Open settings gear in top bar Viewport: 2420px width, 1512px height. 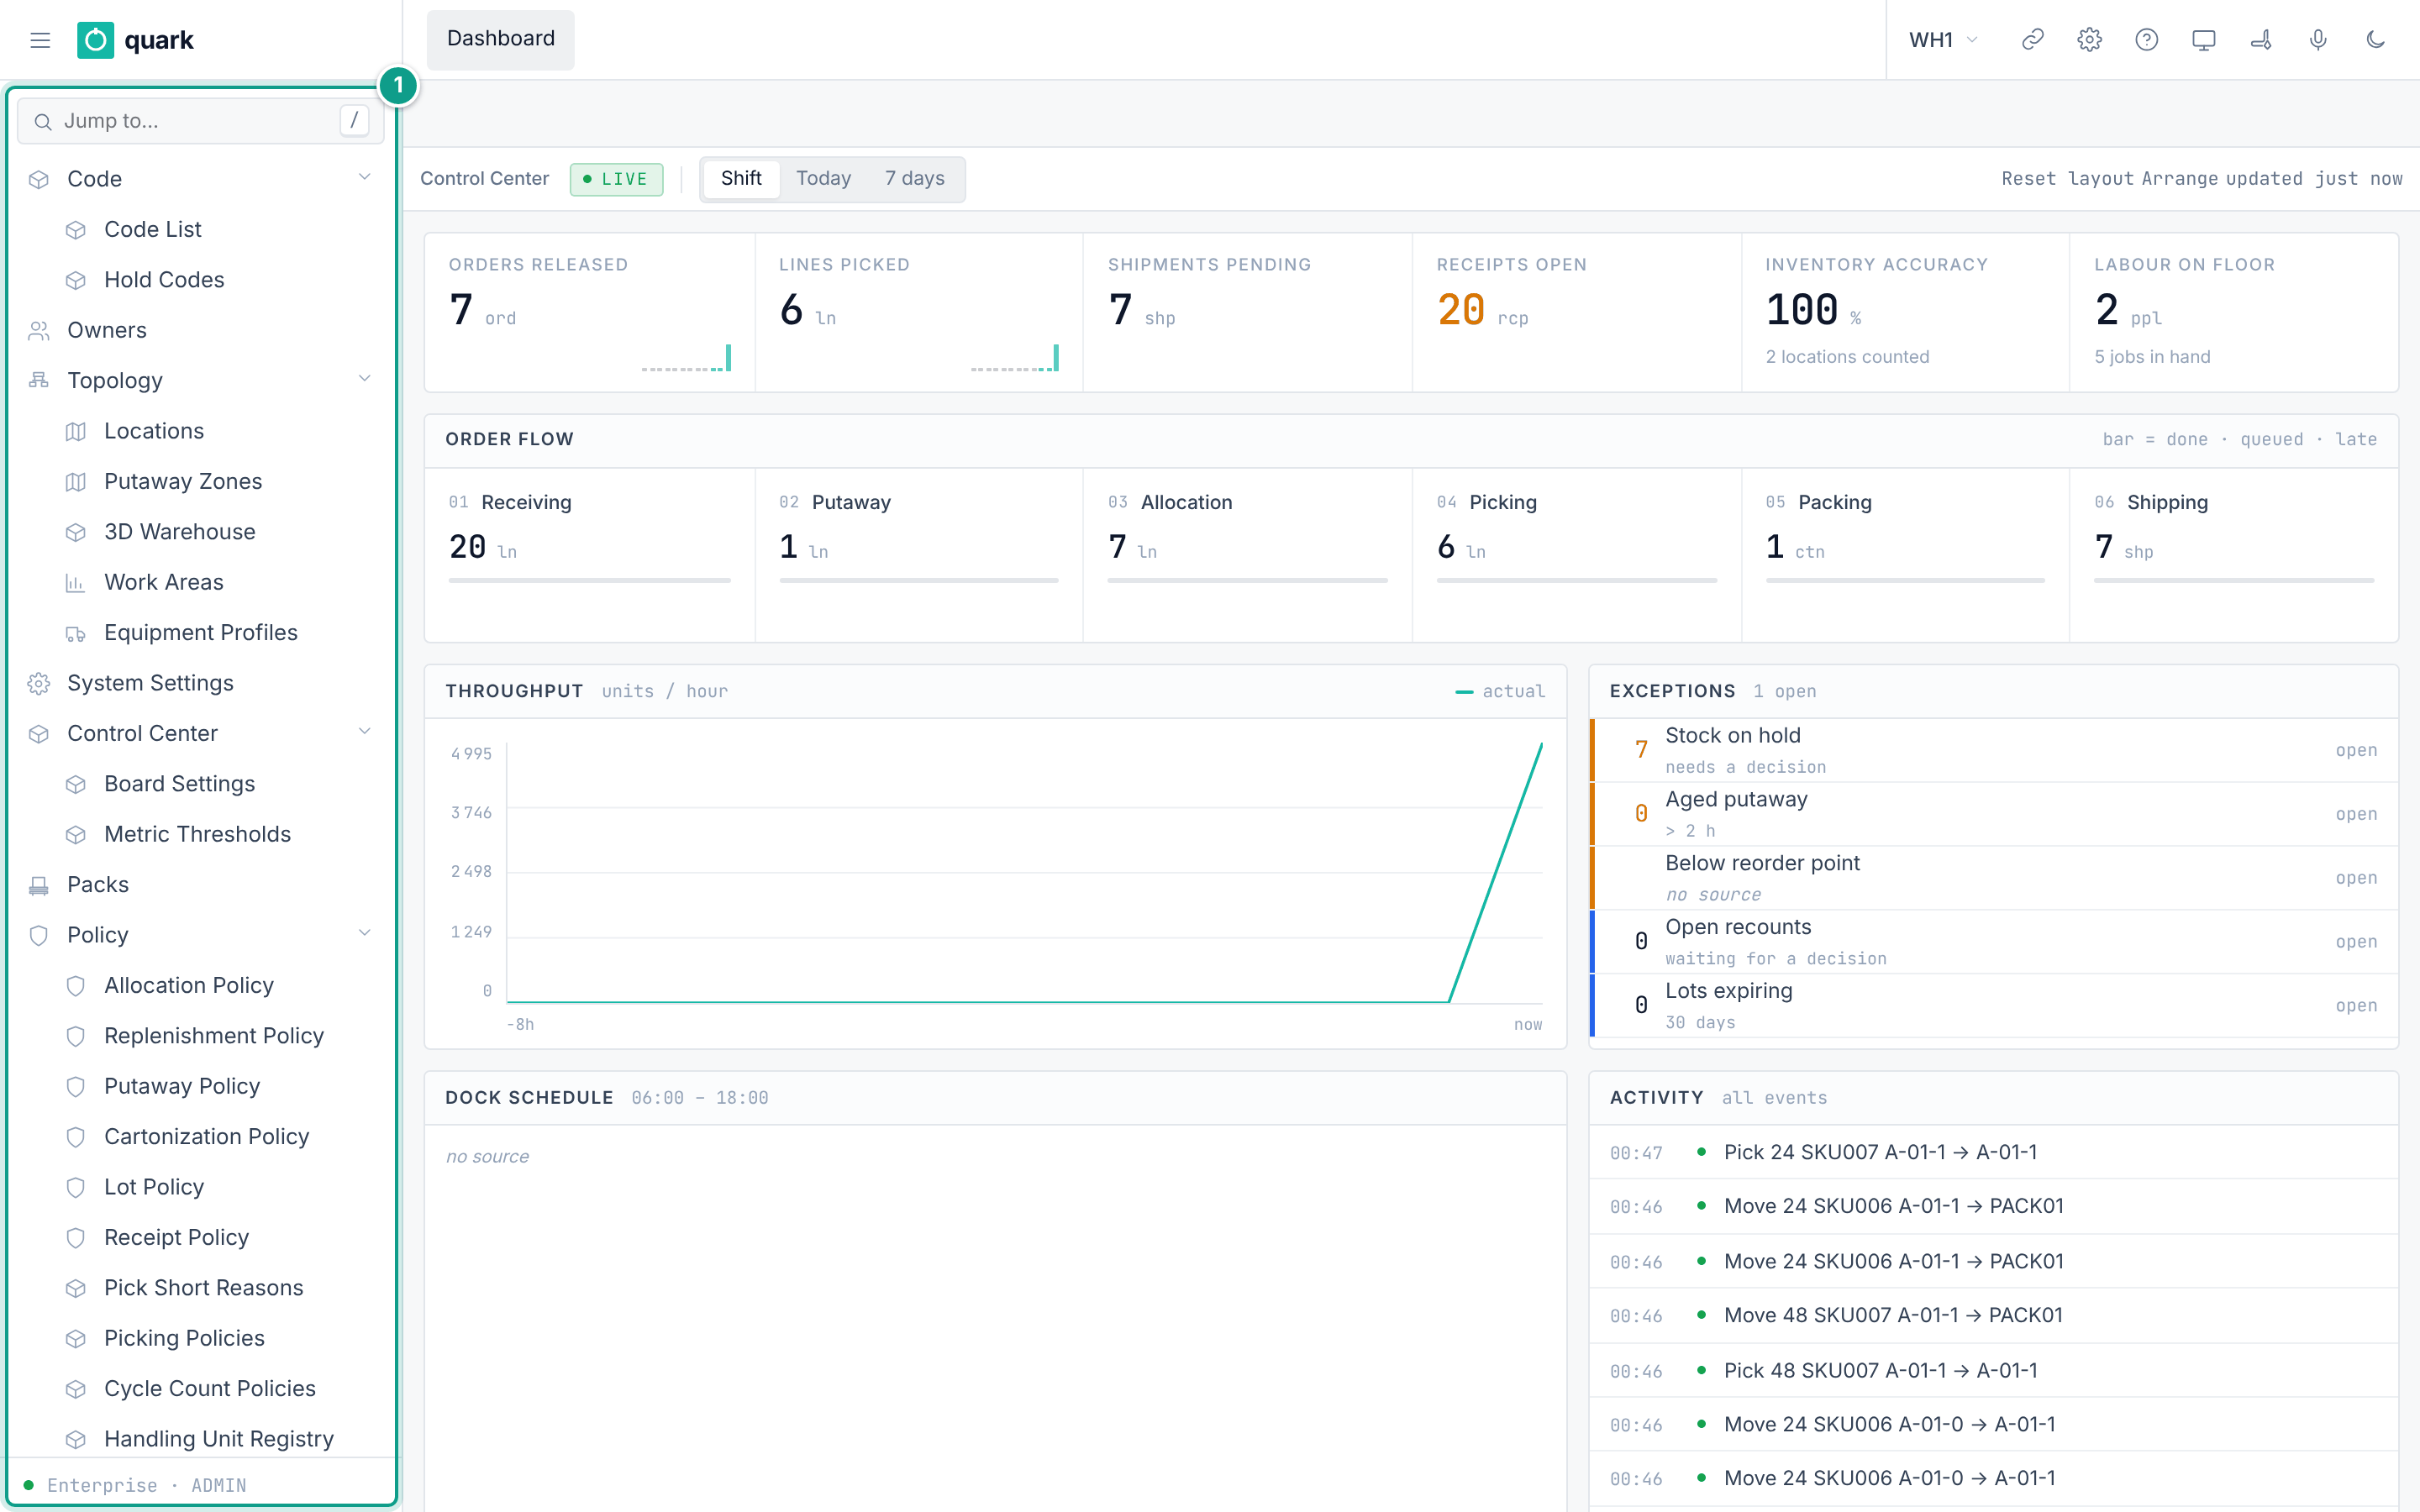point(2089,40)
